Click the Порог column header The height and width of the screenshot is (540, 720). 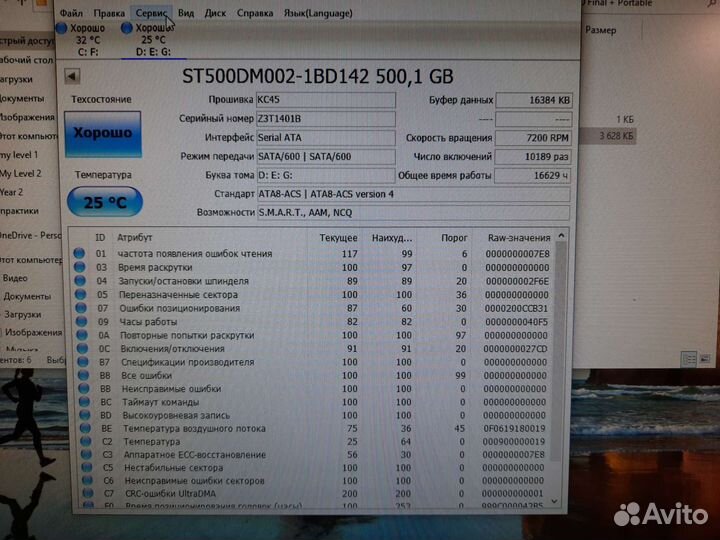[x=454, y=238]
